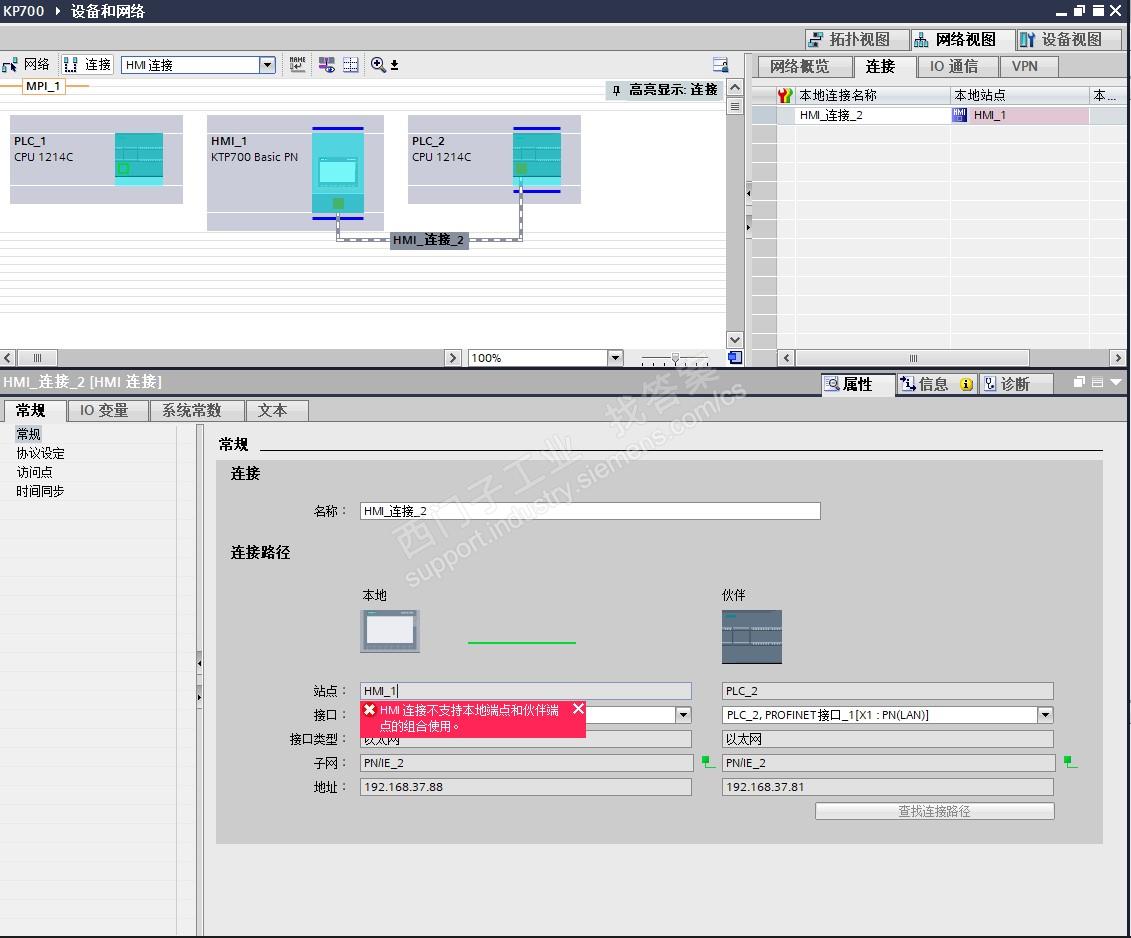This screenshot has height=938, width=1131.
Task: Open the 诊断 diagnostics tab
Action: 1015,384
